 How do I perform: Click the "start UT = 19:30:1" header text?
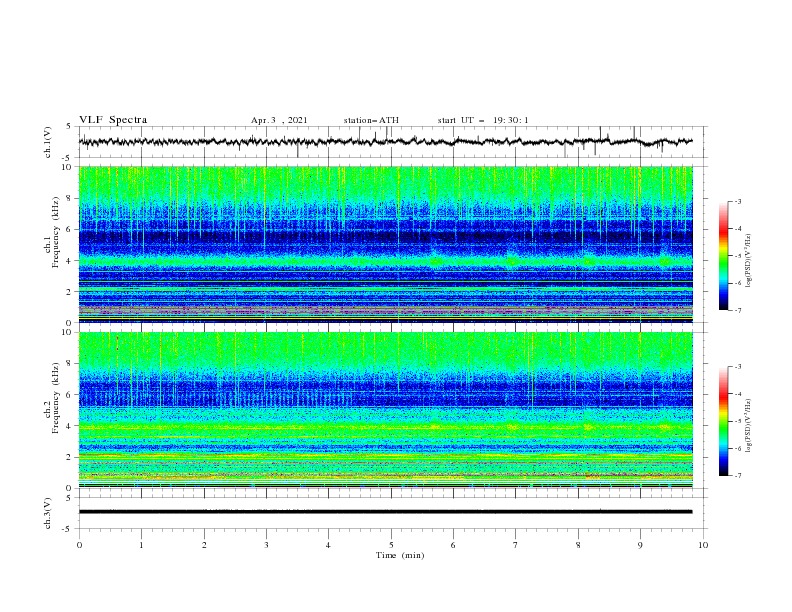[483, 120]
